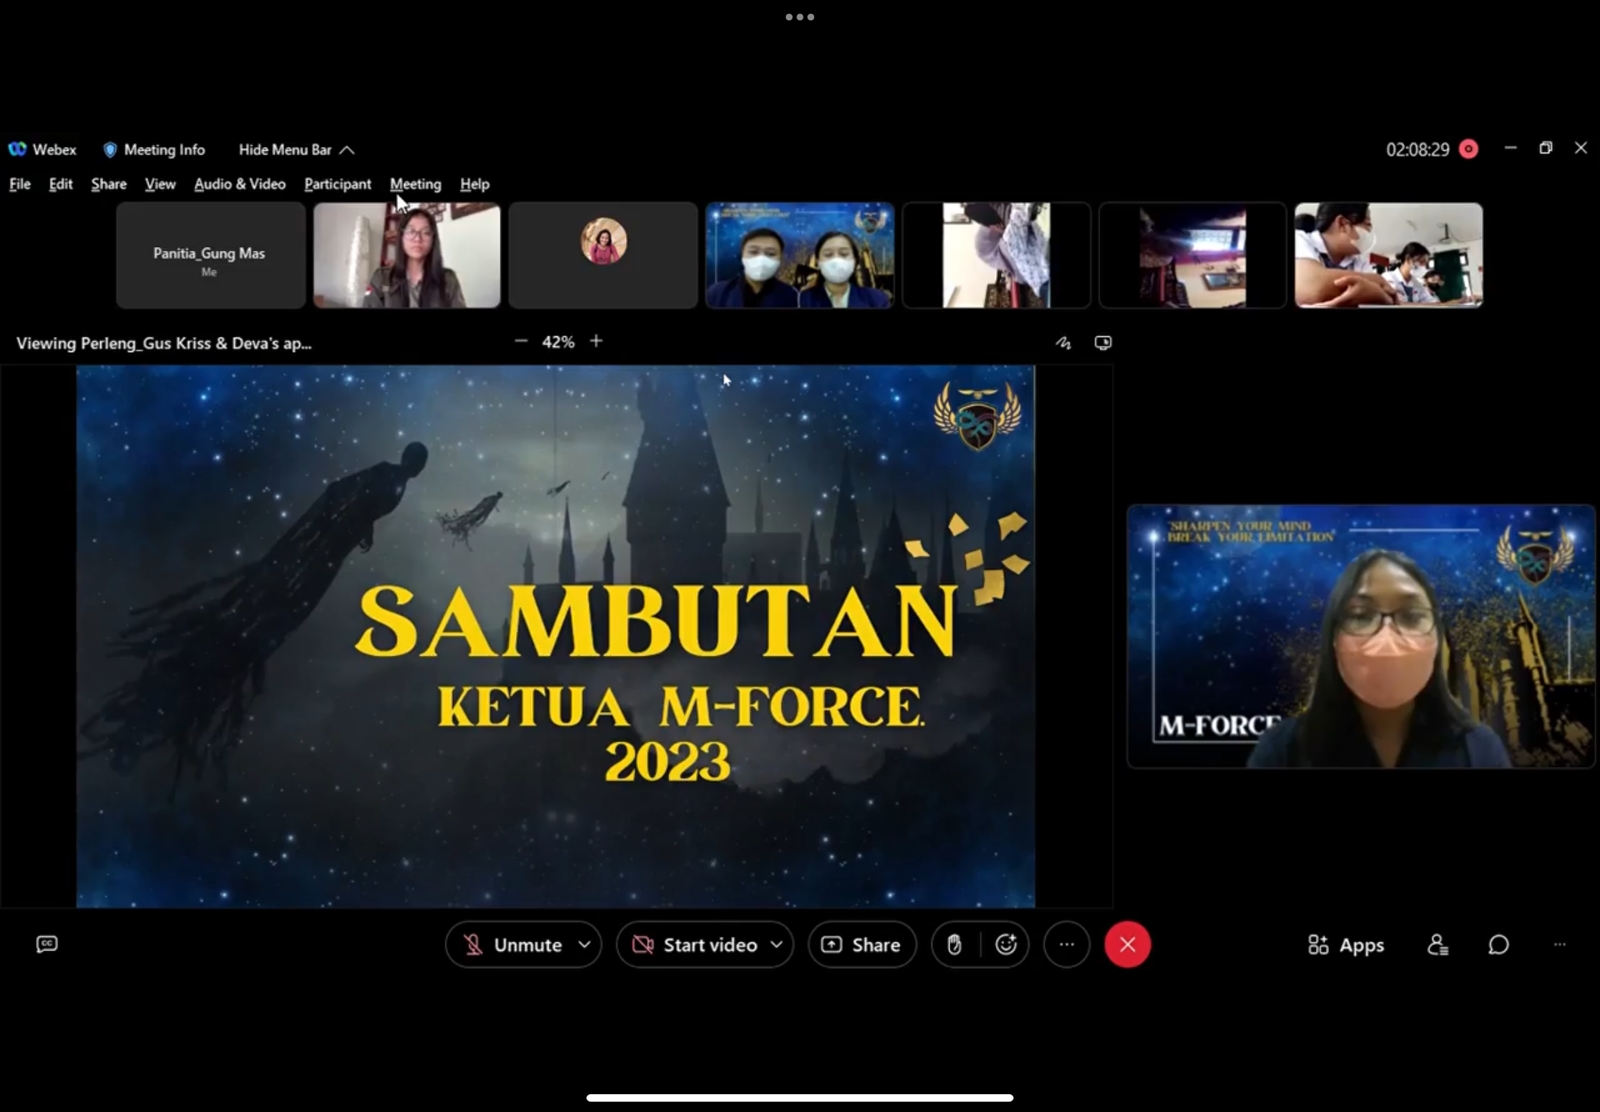This screenshot has height=1112, width=1600.
Task: Open the File menu
Action: [x=20, y=184]
